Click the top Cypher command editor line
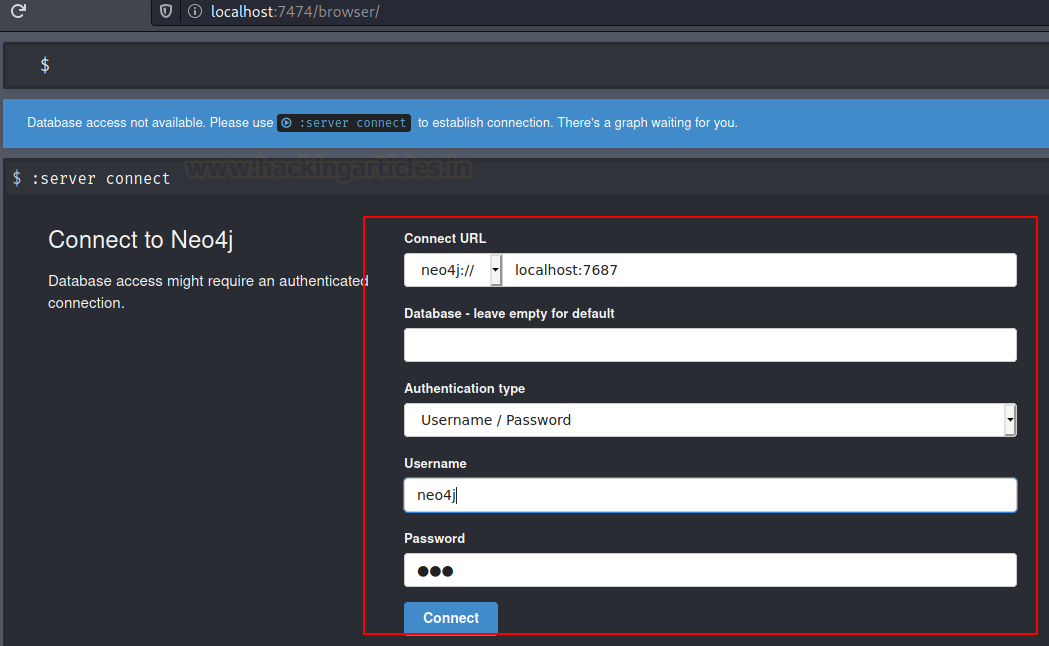 pos(526,65)
